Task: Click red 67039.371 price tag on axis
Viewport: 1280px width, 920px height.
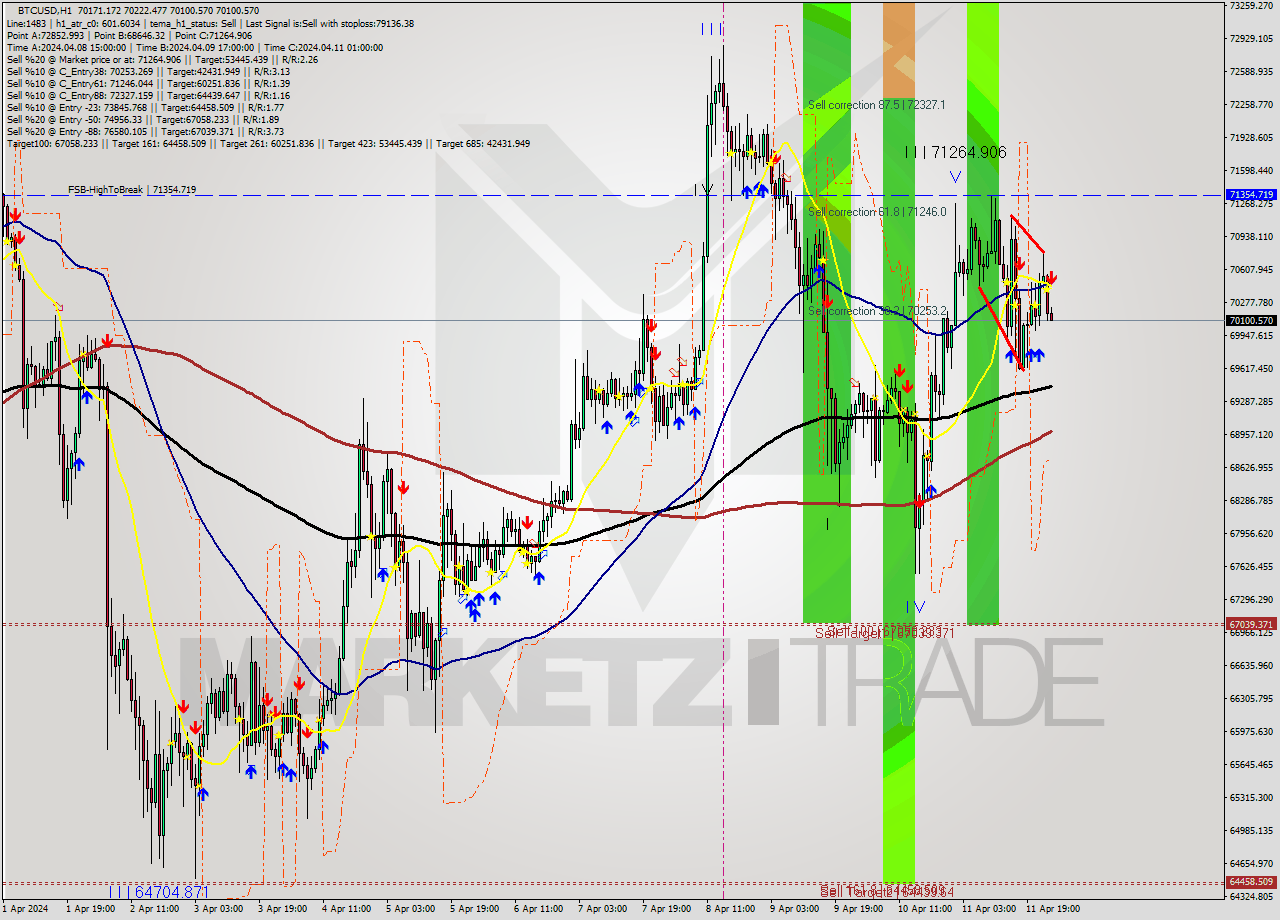Action: 1251,624
